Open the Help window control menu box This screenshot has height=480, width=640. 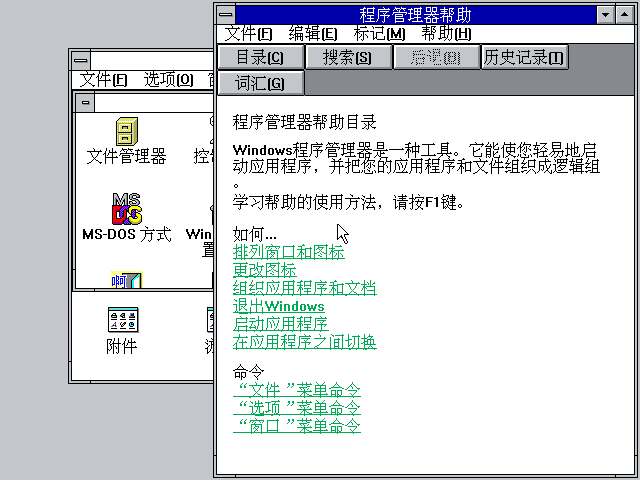tap(226, 15)
